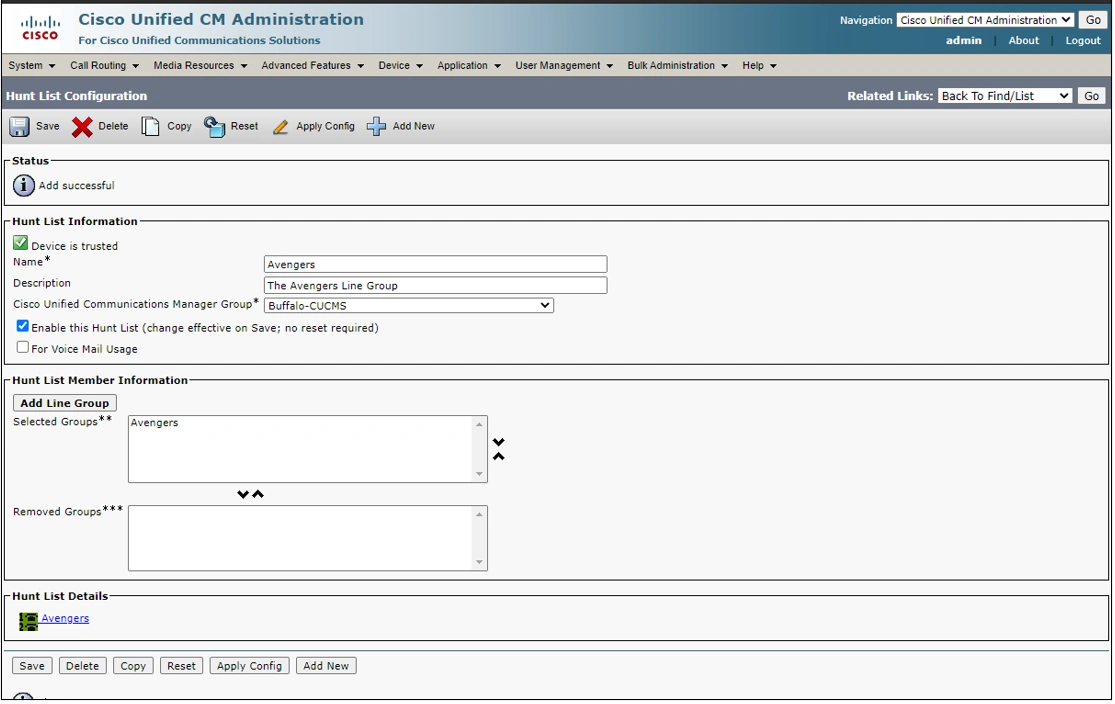1115x704 pixels.
Task: Click up arrow to move group to Selected Groups
Action: [x=258, y=494]
